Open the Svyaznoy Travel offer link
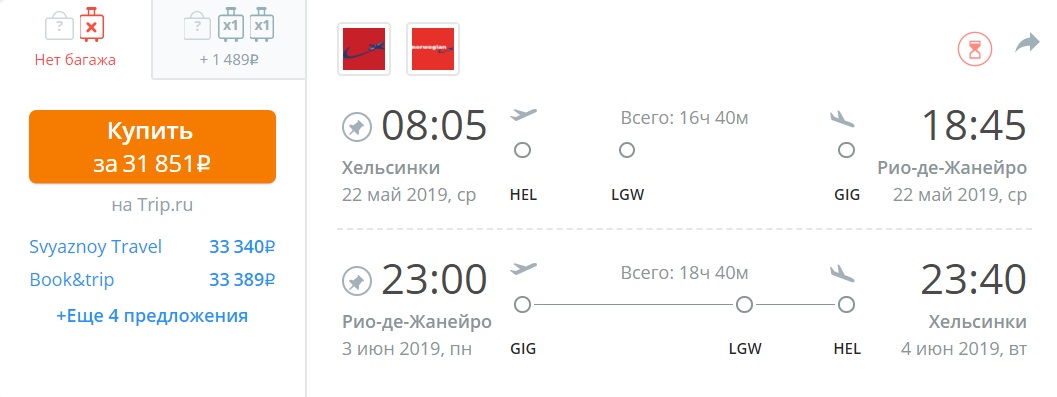Image resolution: width=1057 pixels, height=397 pixels. click(x=96, y=247)
